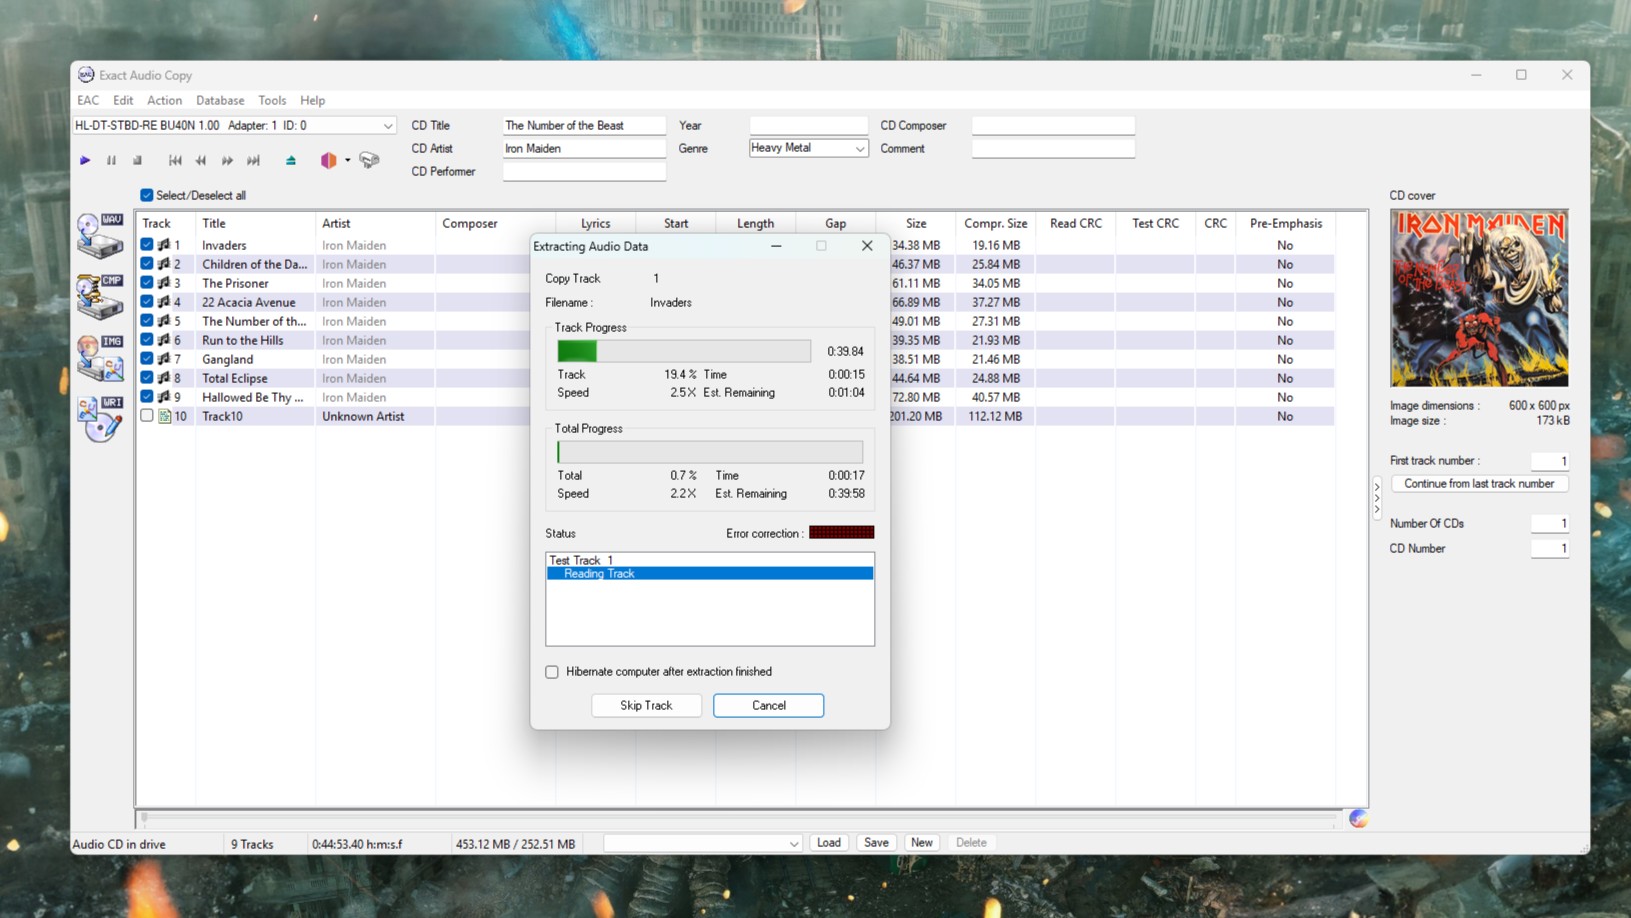Viewport: 1631px width, 918px height.
Task: Uncheck track 2 checkbox
Action: pos(147,264)
